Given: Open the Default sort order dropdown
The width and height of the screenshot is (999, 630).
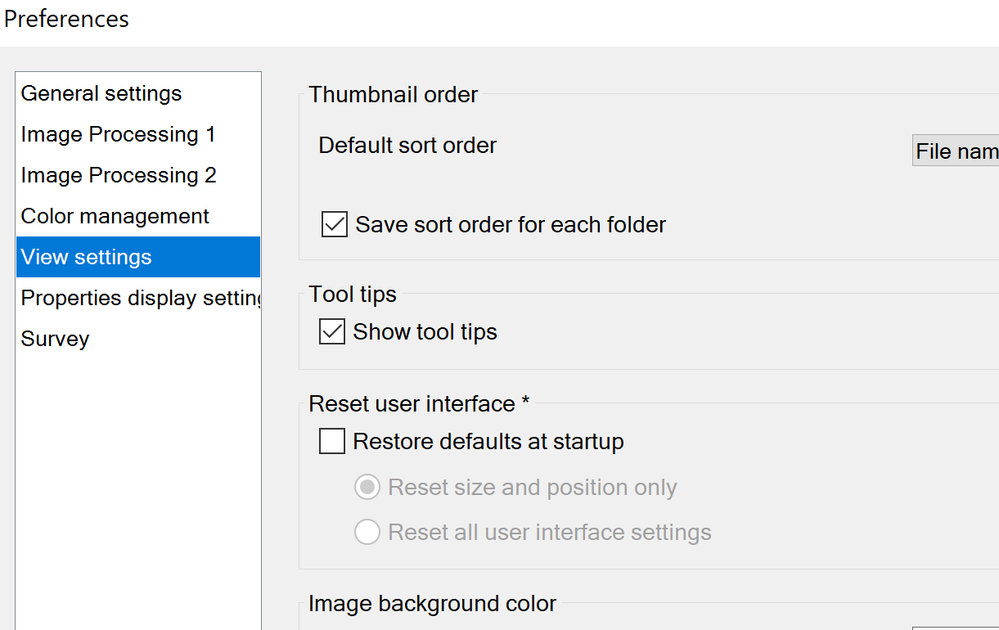Looking at the screenshot, I should pyautogui.click(x=955, y=151).
